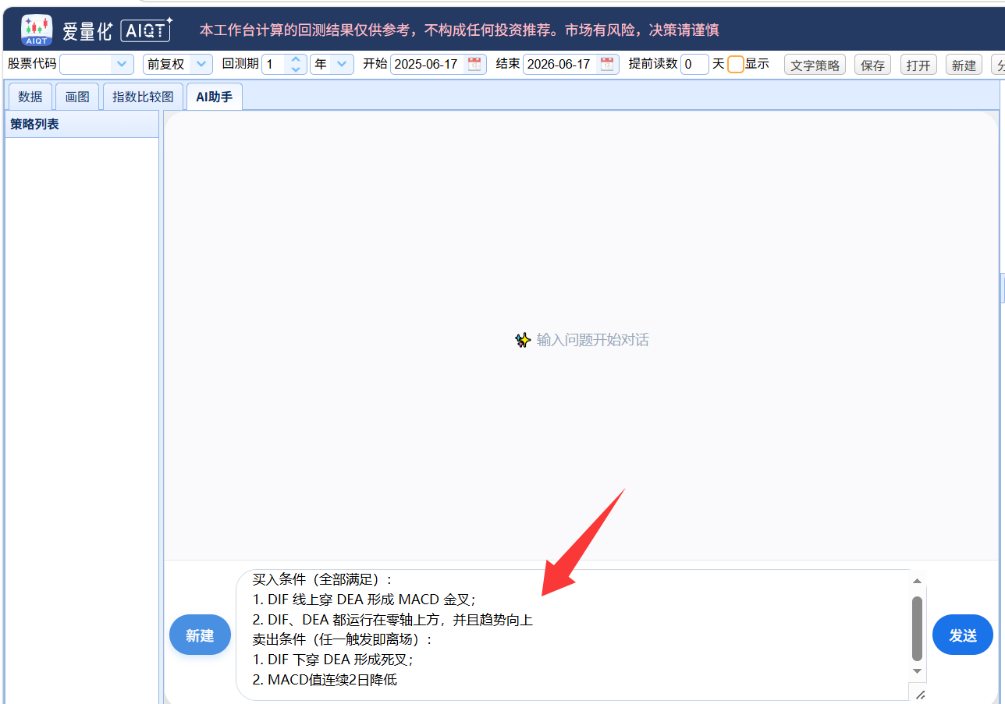
Task: Click the resize handle of the message box
Action: point(920,694)
